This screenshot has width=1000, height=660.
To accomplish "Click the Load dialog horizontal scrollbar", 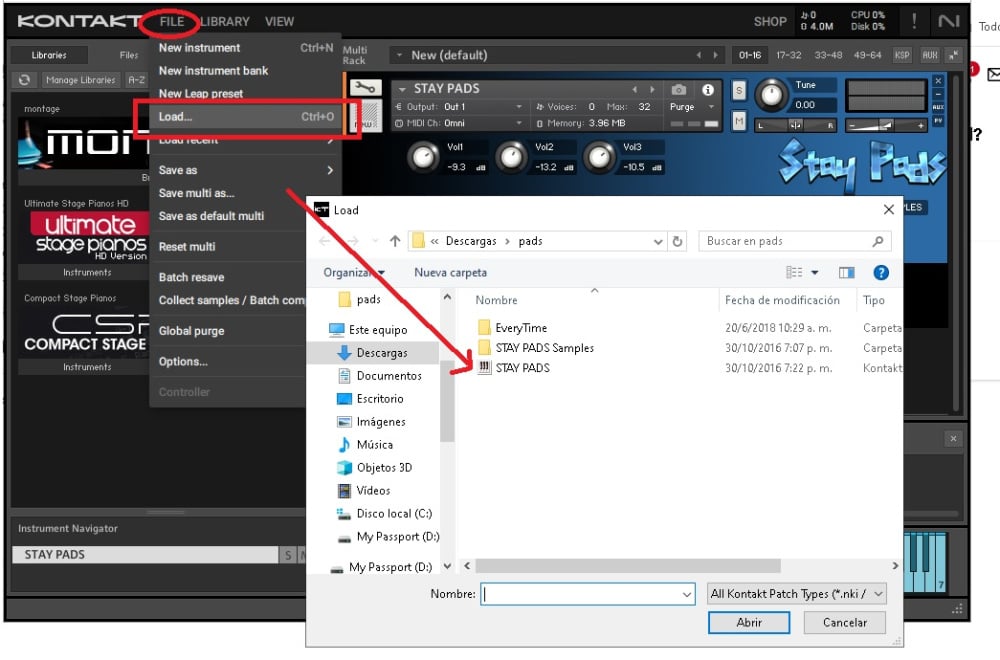I will click(x=628, y=566).
